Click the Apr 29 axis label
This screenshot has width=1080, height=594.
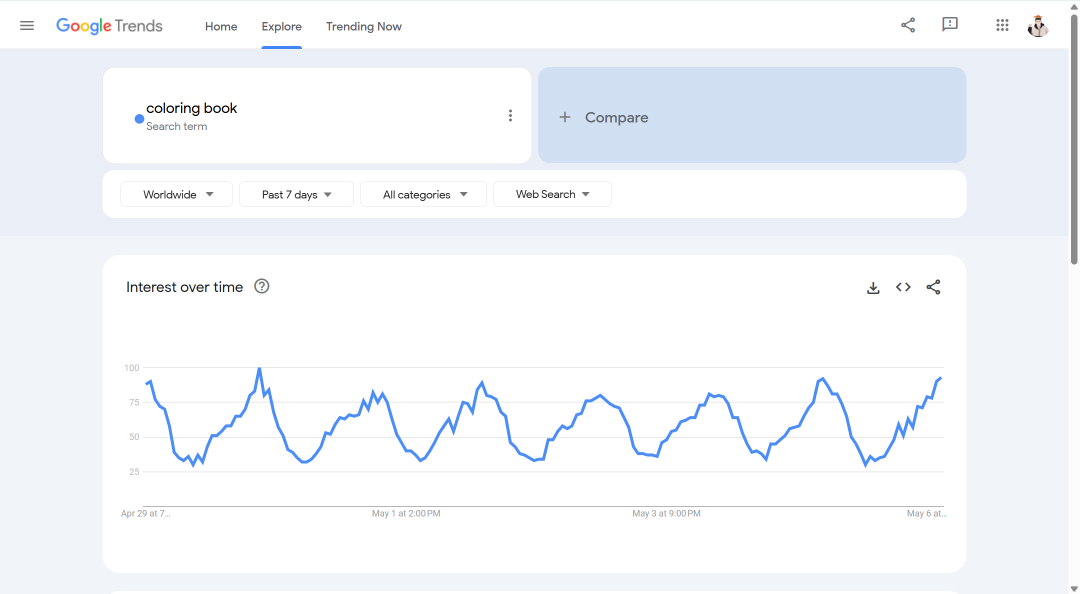[x=145, y=513]
